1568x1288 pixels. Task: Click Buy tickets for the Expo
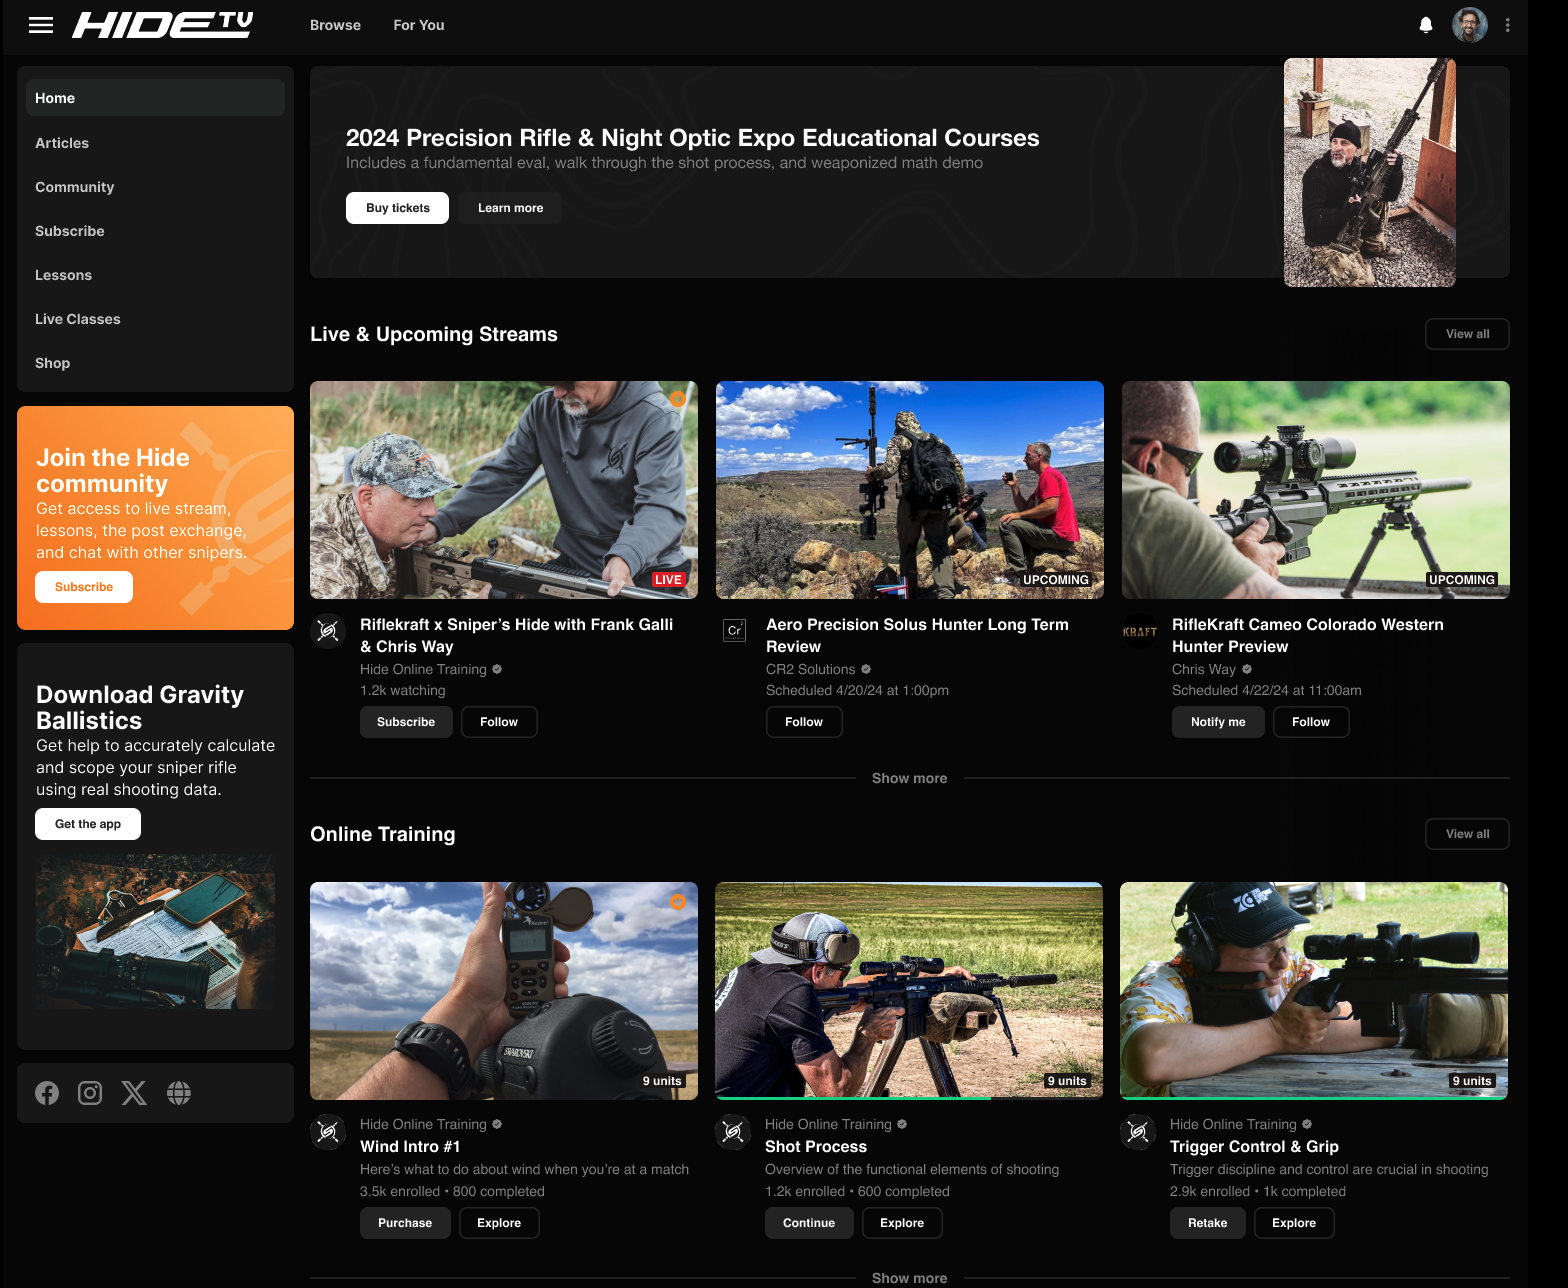point(397,208)
